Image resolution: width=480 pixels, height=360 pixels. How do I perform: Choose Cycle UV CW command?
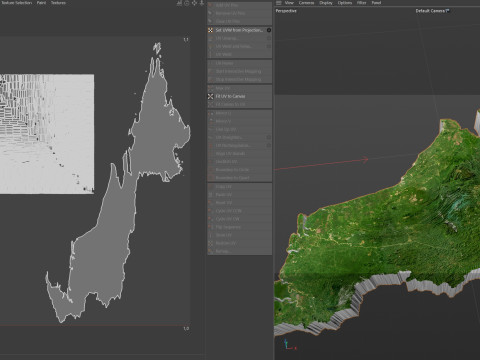[x=239, y=219]
